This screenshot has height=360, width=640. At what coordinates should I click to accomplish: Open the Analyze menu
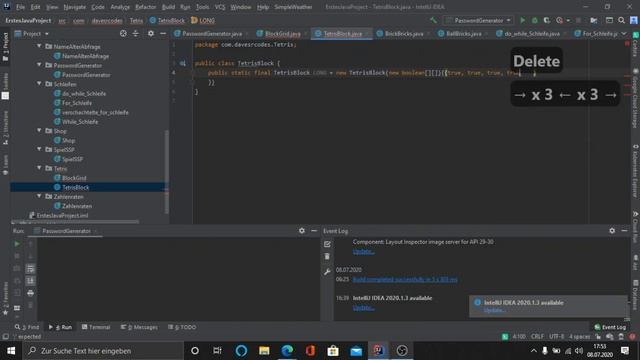120,7
